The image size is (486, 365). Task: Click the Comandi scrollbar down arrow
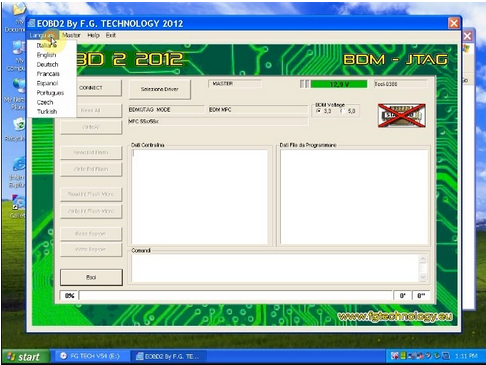click(423, 277)
